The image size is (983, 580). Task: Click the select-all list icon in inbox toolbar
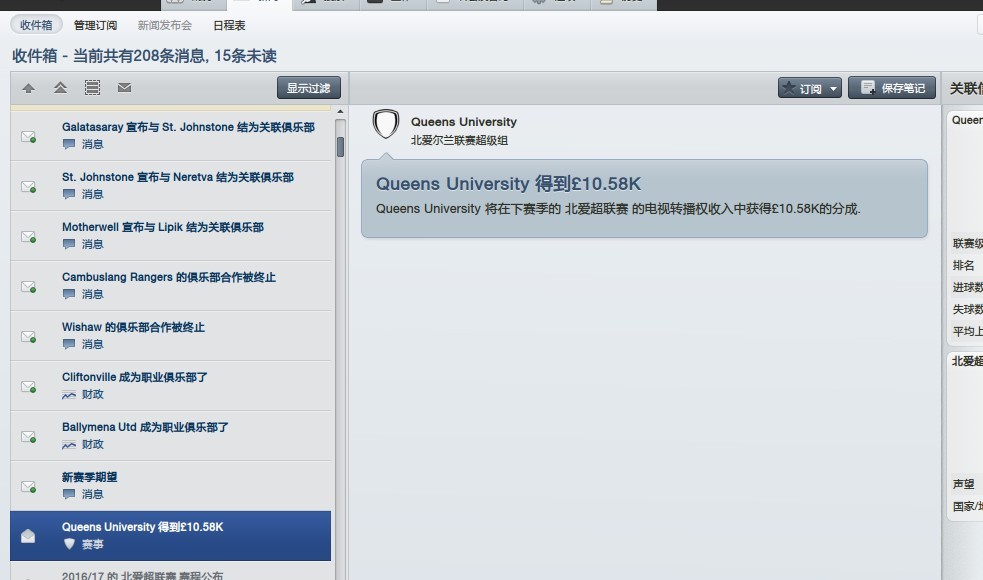click(92, 88)
